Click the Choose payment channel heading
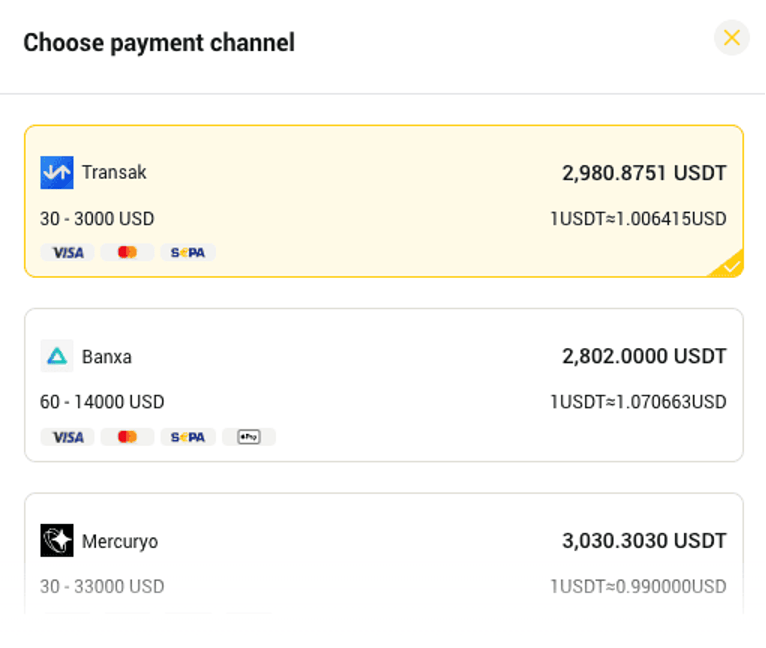Screen dimensions: 766x648 pyautogui.click(x=159, y=43)
